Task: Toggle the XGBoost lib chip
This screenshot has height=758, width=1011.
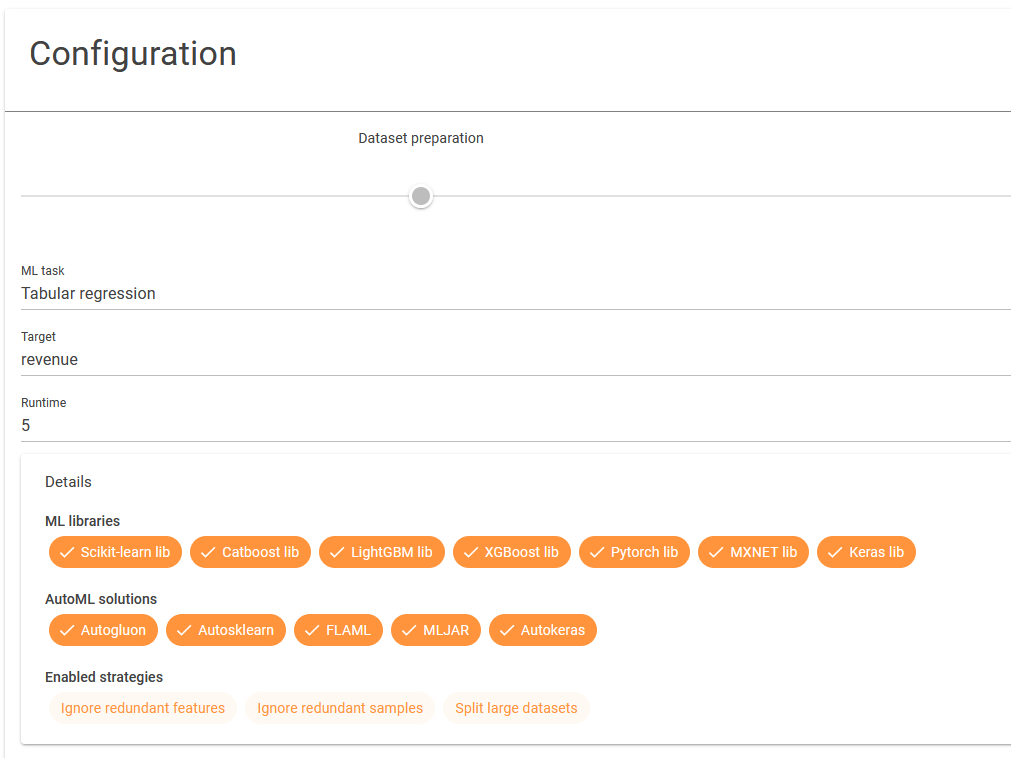Action: pos(512,552)
